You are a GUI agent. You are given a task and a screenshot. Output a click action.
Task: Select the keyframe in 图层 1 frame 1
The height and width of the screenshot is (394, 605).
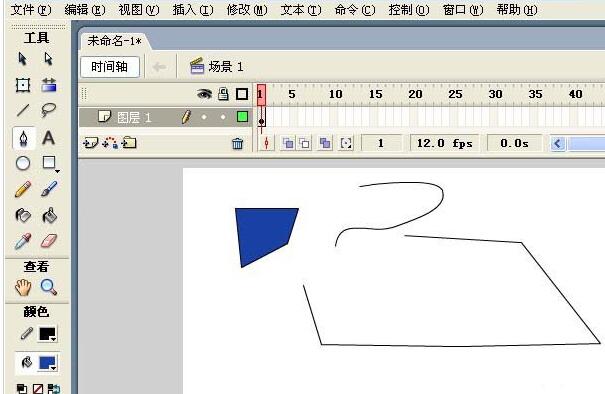pos(261,117)
